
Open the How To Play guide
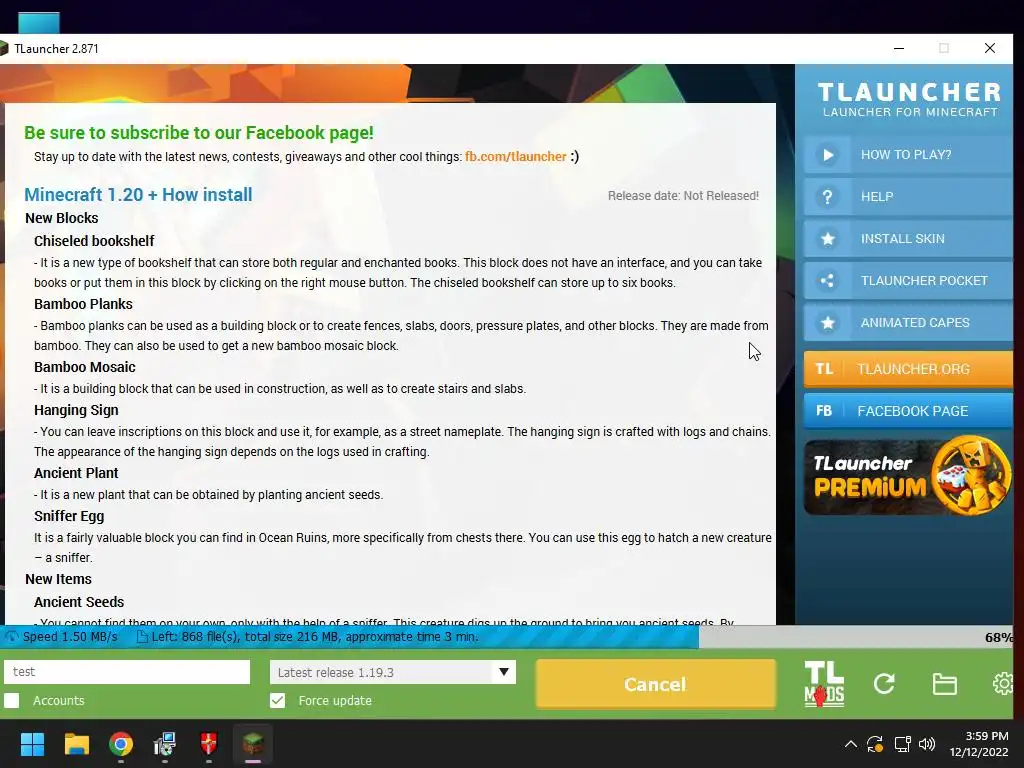[908, 155]
